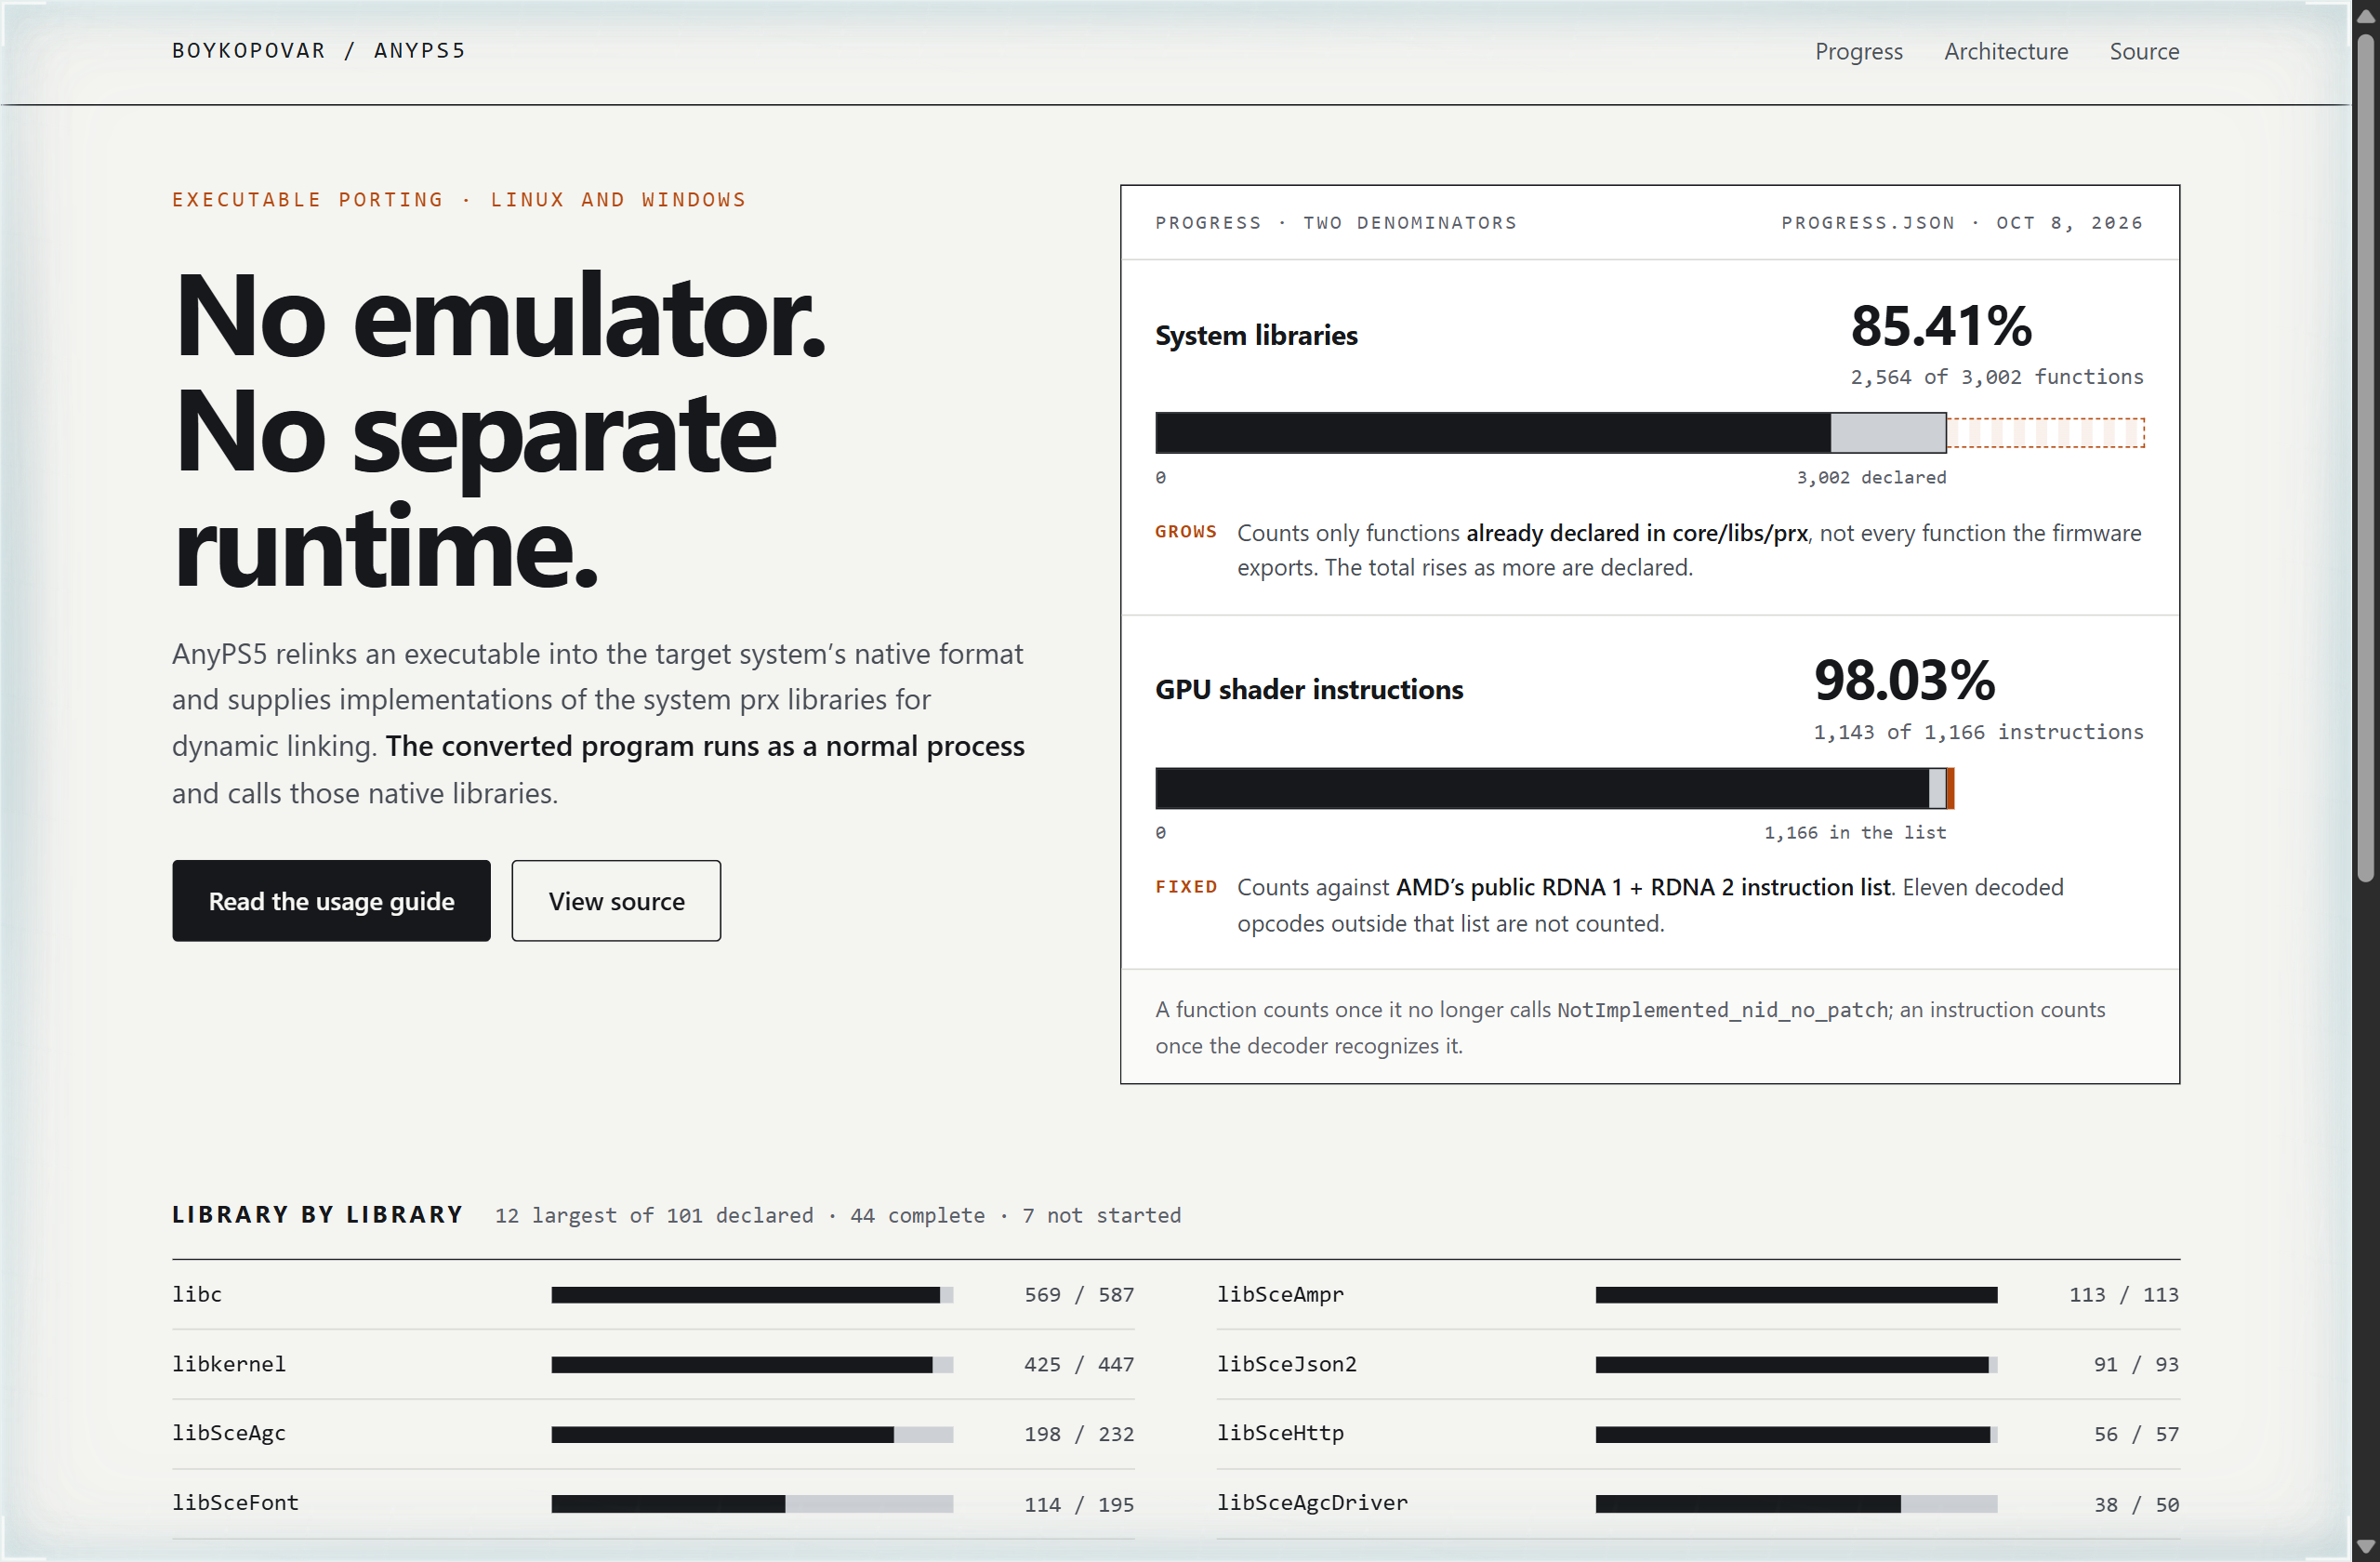Image resolution: width=2380 pixels, height=1562 pixels.
Task: Click the scrollbar down arrow
Action: (x=2364, y=1546)
